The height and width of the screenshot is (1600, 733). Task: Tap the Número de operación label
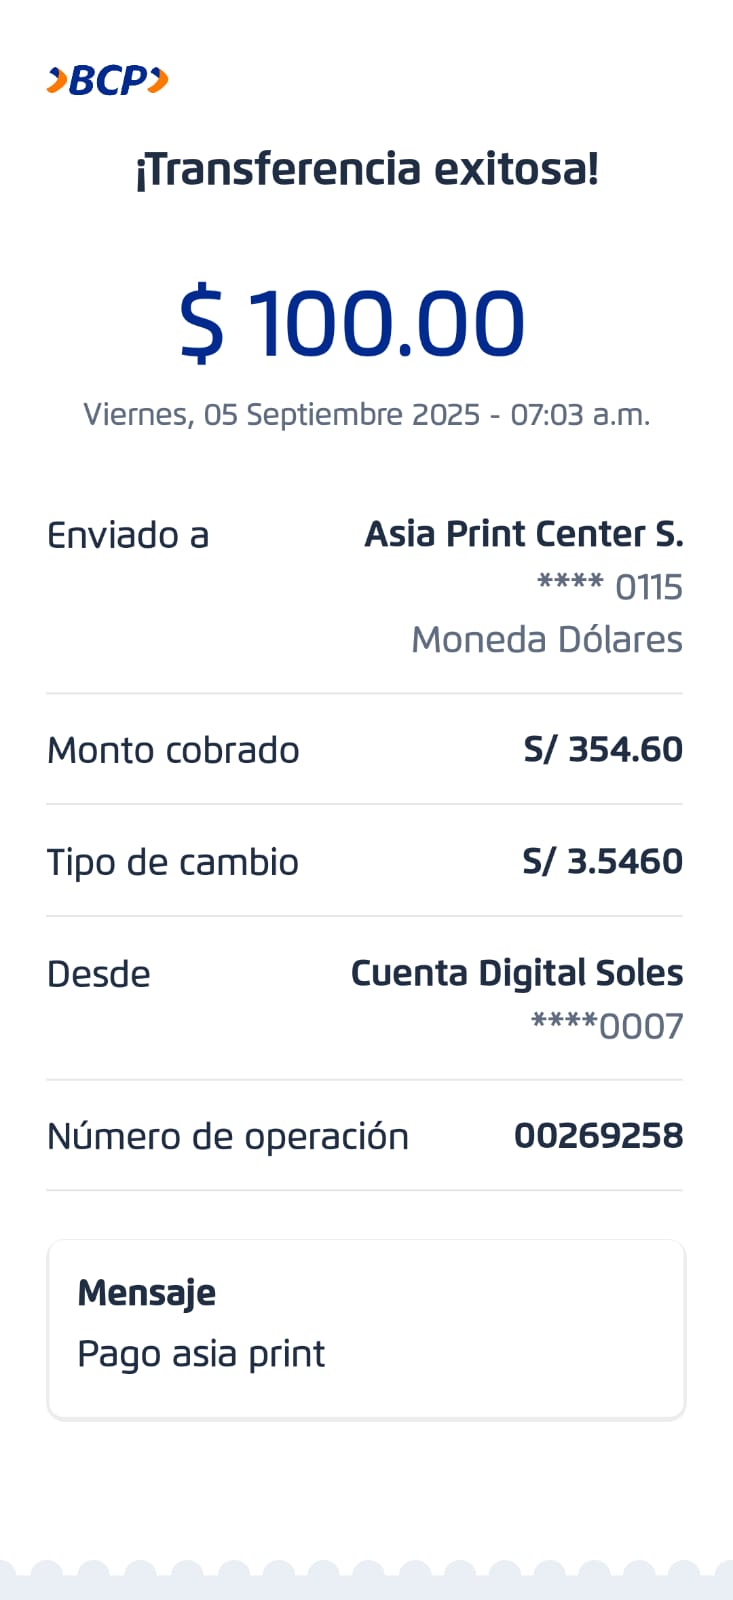click(228, 1137)
